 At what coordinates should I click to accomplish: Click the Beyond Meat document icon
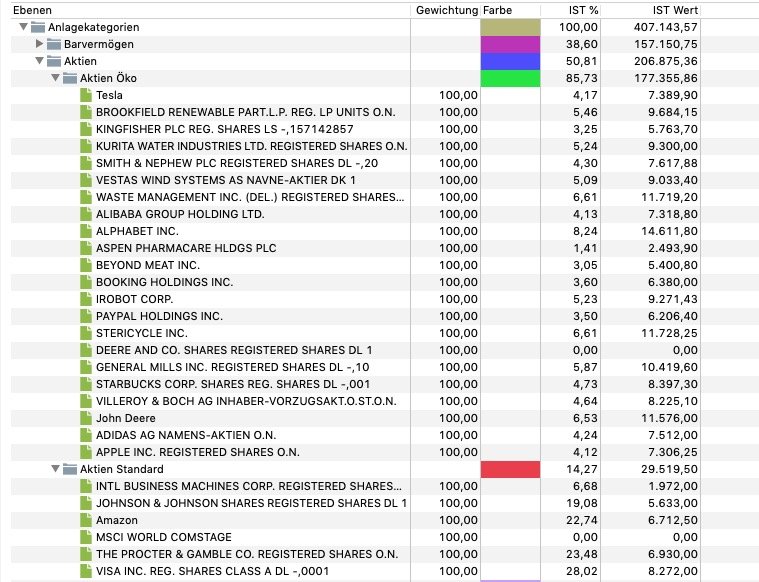click(x=86, y=265)
